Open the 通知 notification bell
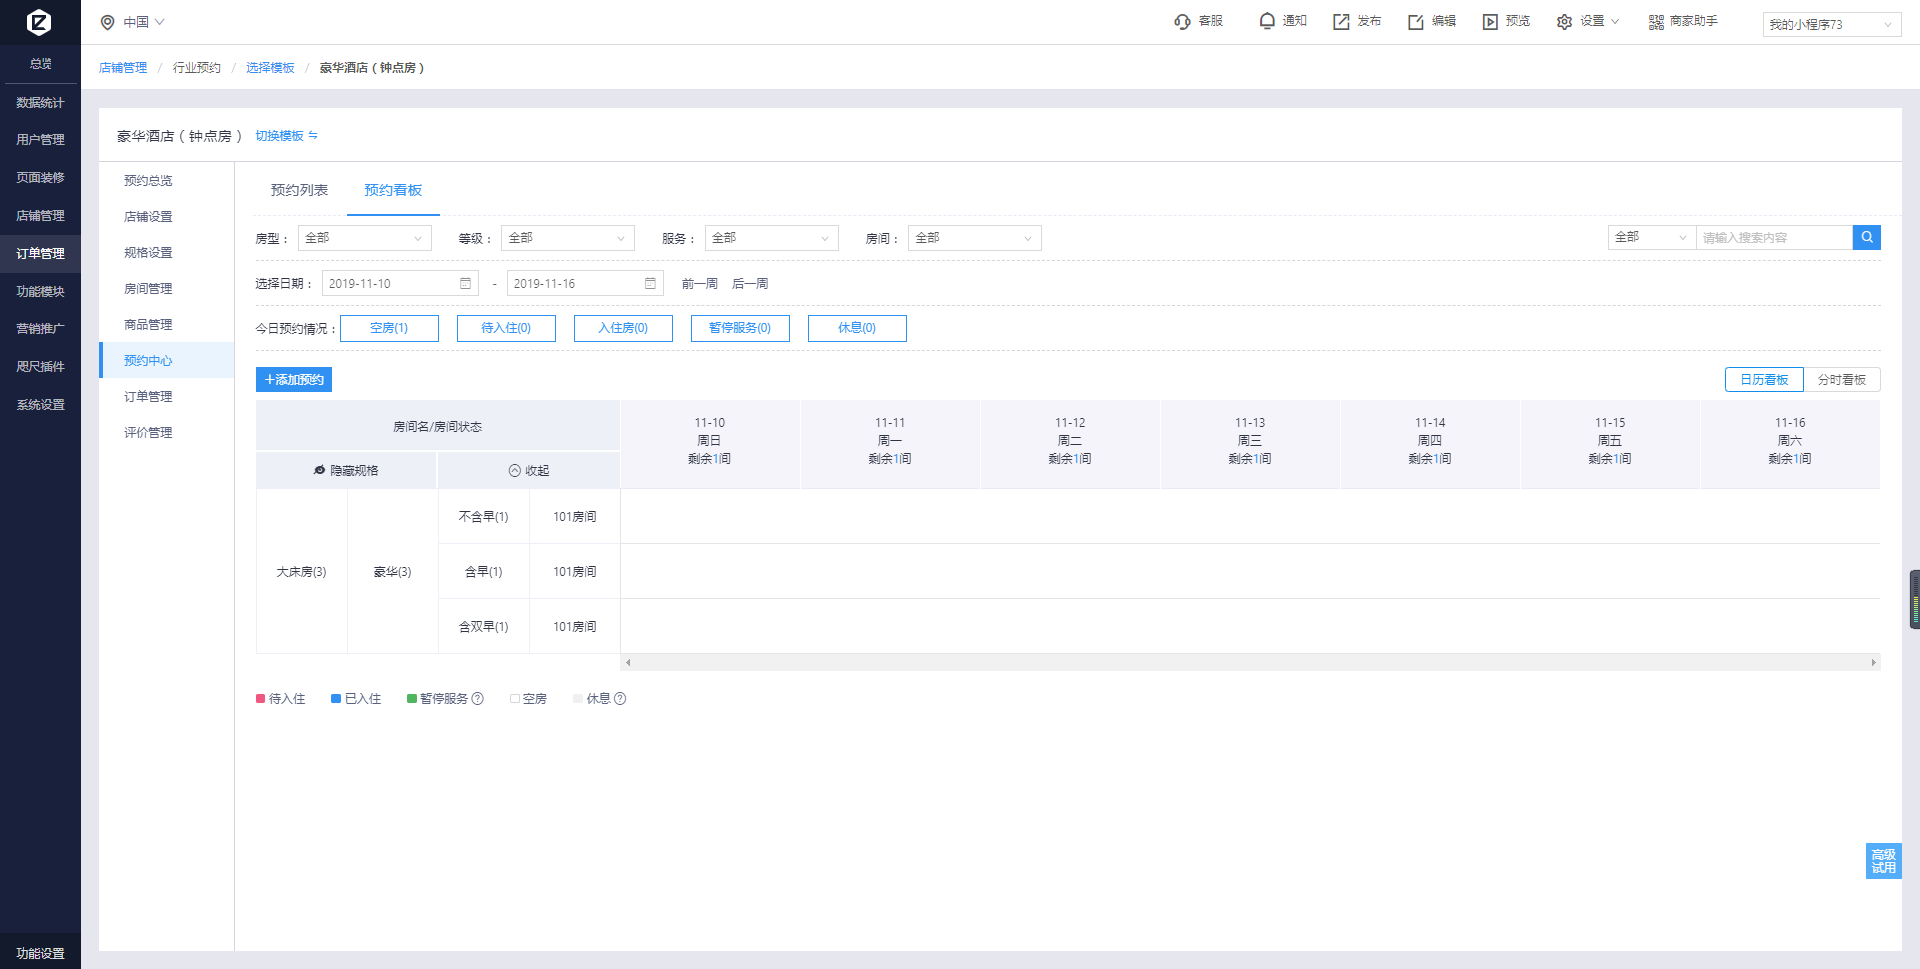This screenshot has width=1920, height=969. pos(1267,21)
